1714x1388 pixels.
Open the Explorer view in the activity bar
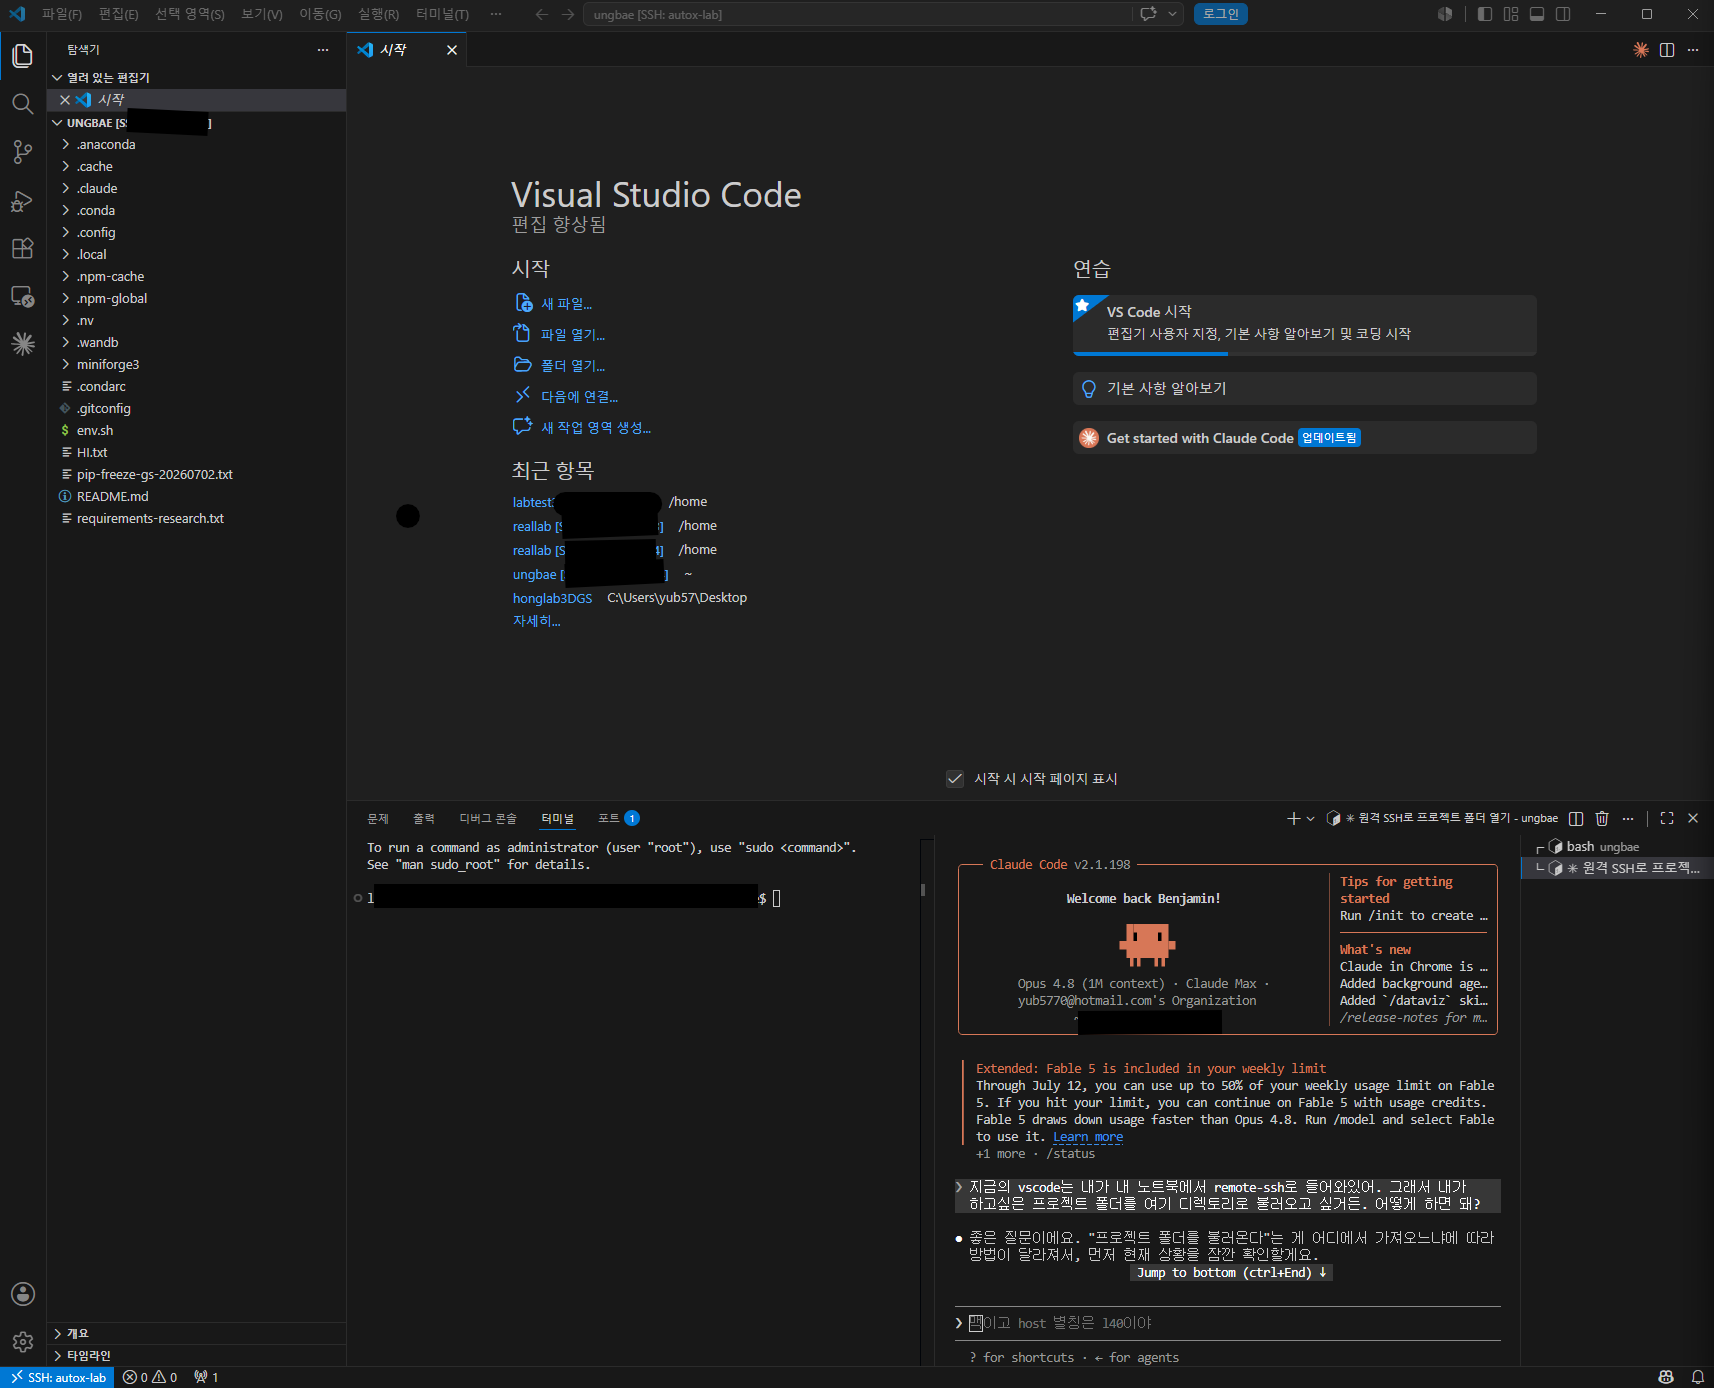click(x=22, y=56)
